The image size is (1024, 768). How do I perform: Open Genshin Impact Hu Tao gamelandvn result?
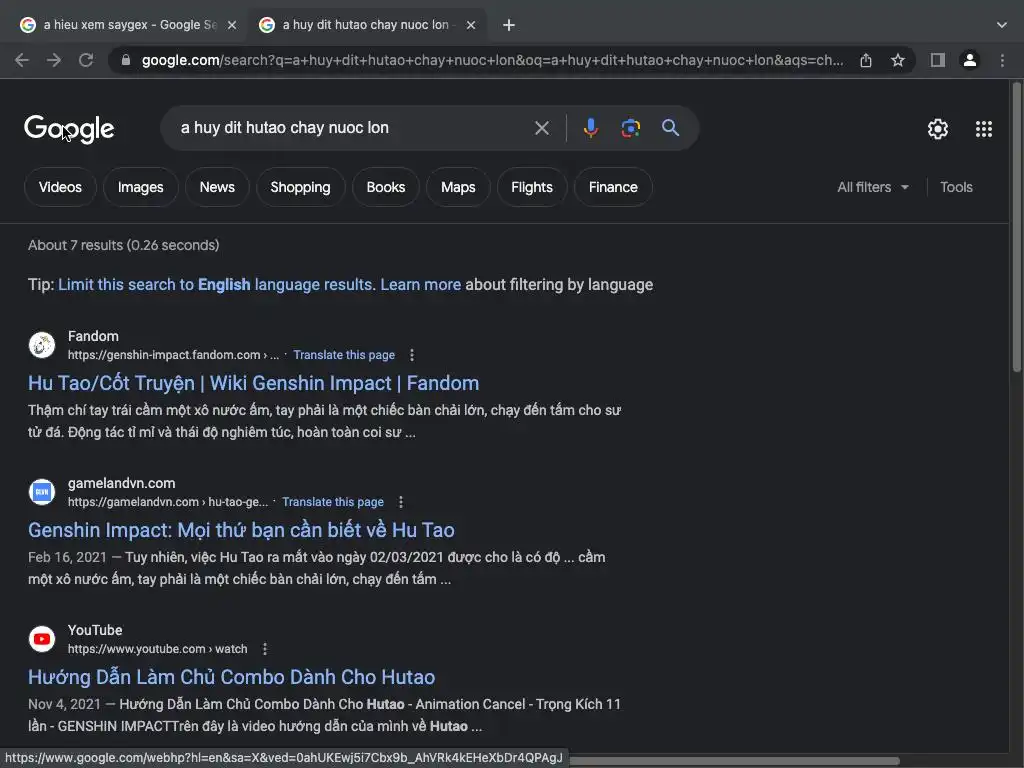click(241, 530)
